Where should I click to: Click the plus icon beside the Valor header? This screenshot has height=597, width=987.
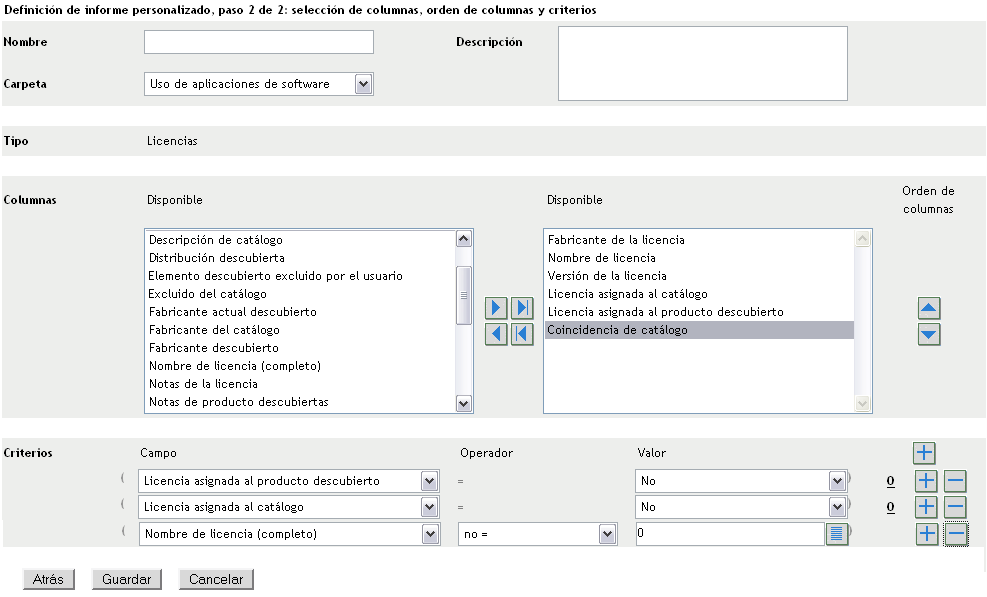[x=924, y=454]
